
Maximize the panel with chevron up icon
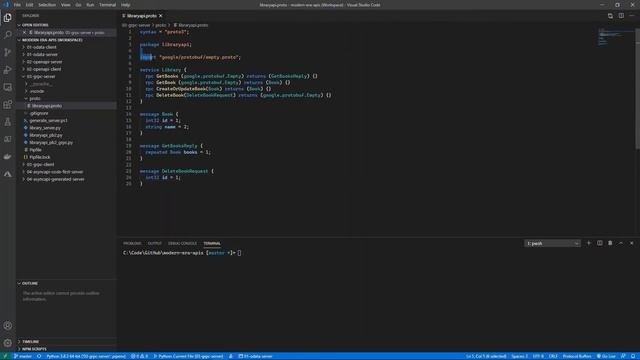click(x=621, y=243)
